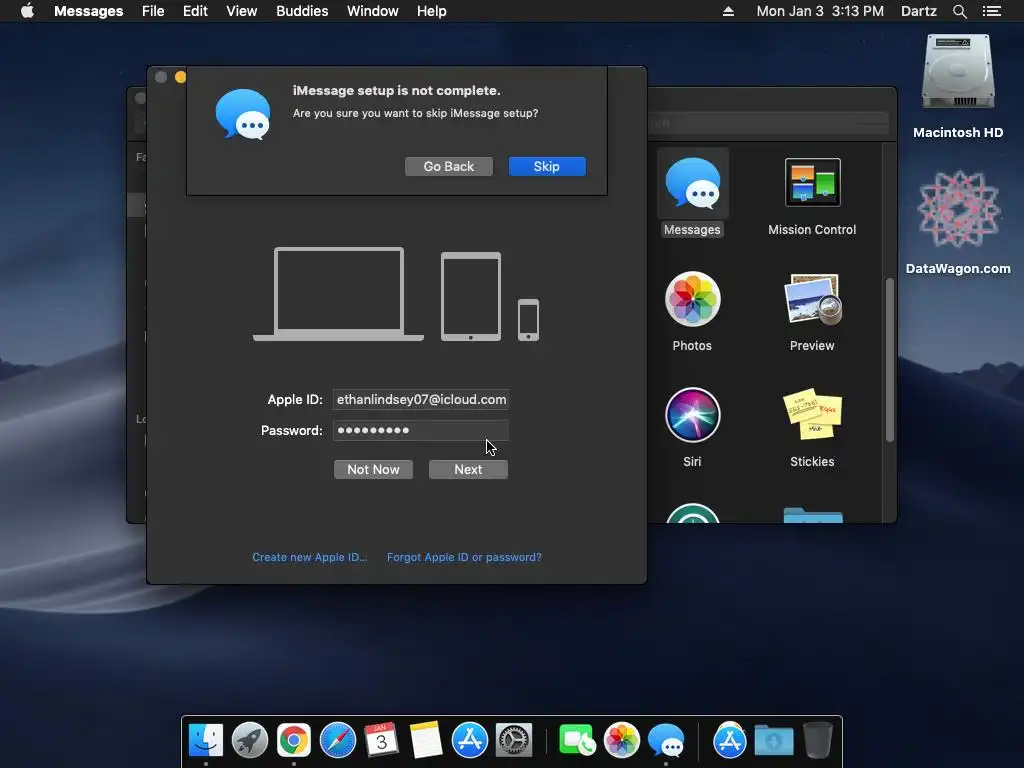Open System Preferences gear in Dock

coord(514,740)
